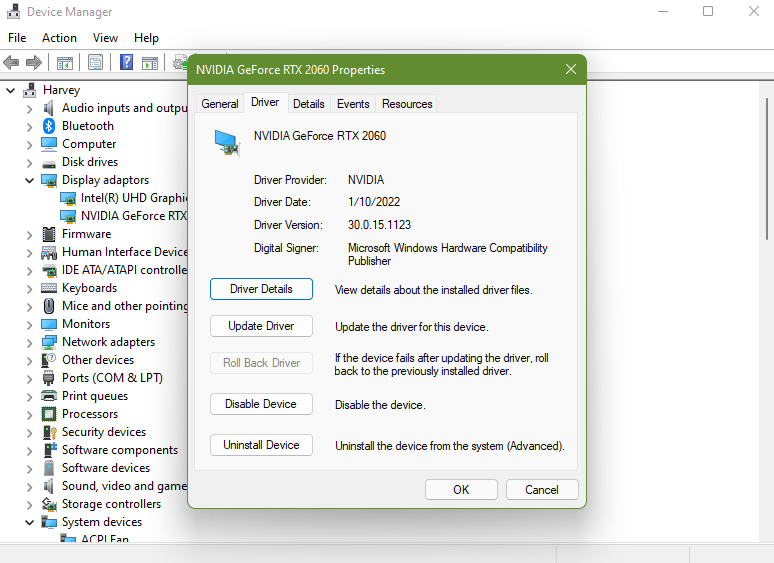
Task: Click the Driver Details button
Action: [261, 289]
